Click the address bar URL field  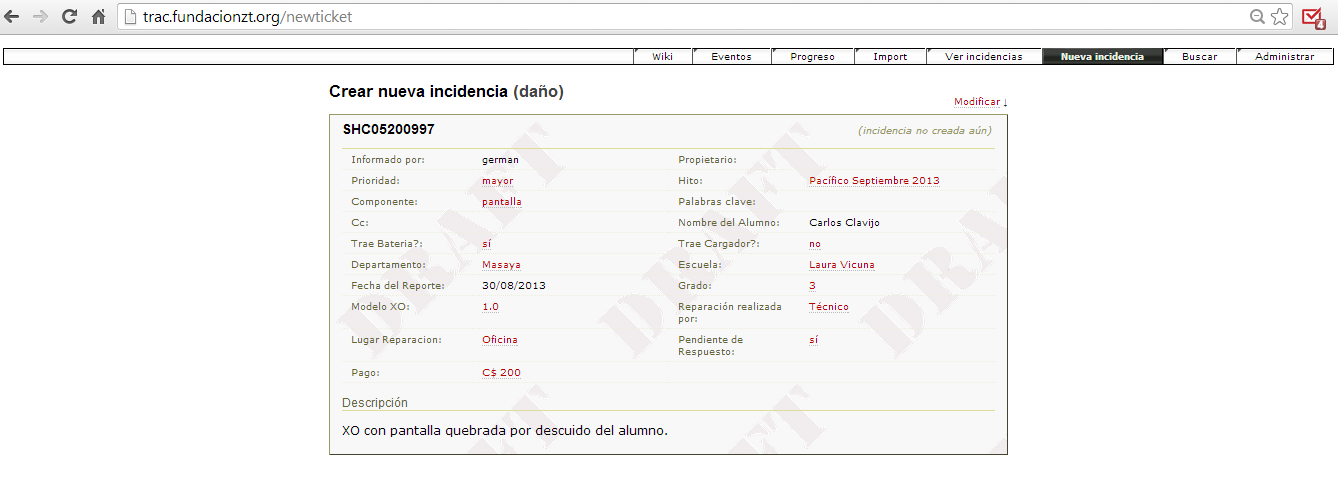click(680, 17)
